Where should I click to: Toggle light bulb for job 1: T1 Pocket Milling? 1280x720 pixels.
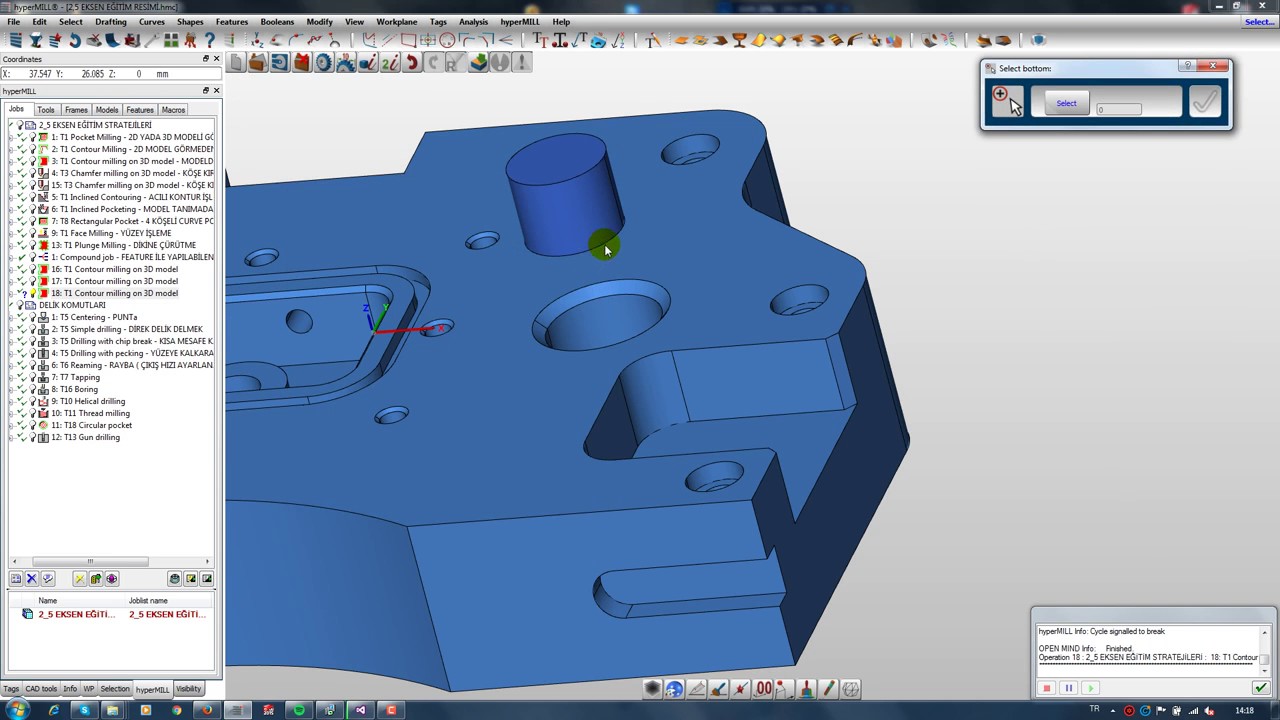(32, 137)
